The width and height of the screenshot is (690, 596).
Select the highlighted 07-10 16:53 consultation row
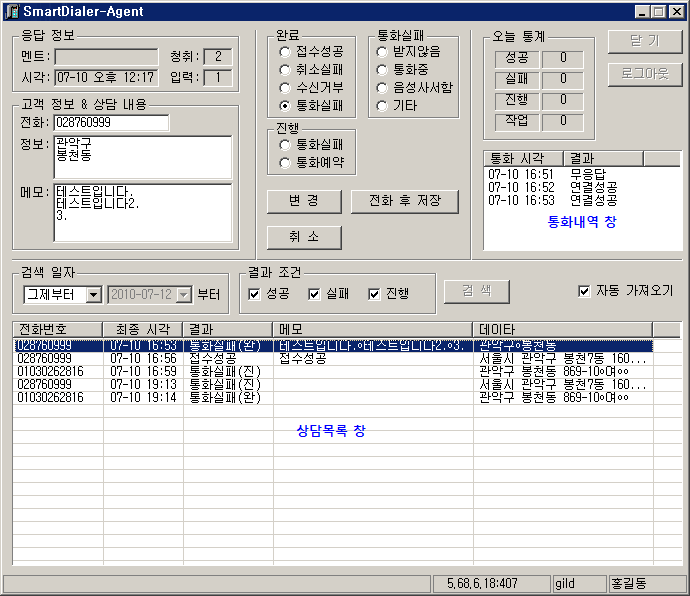[x=333, y=346]
